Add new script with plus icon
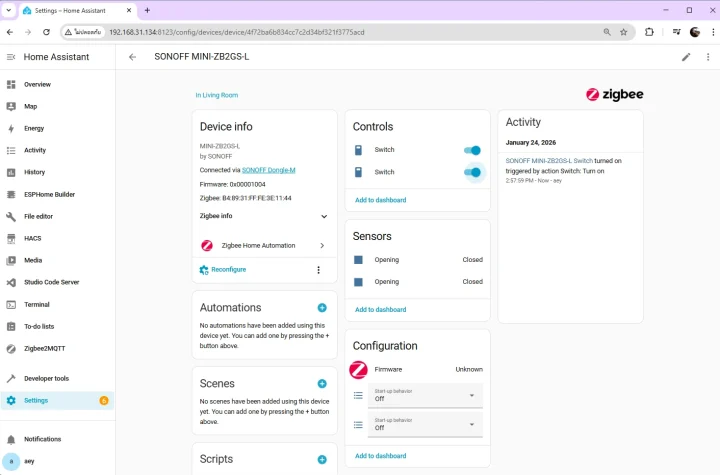 322,460
